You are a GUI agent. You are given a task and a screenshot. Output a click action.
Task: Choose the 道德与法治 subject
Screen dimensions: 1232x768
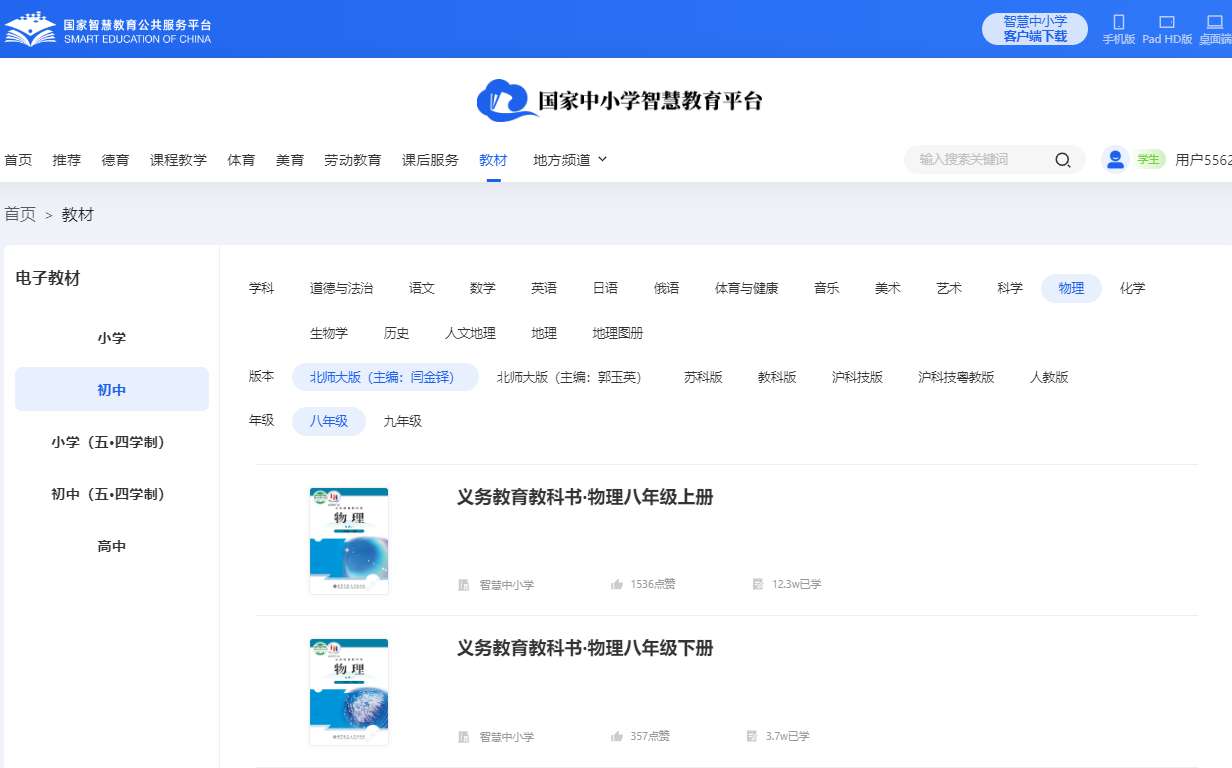pyautogui.click(x=341, y=288)
